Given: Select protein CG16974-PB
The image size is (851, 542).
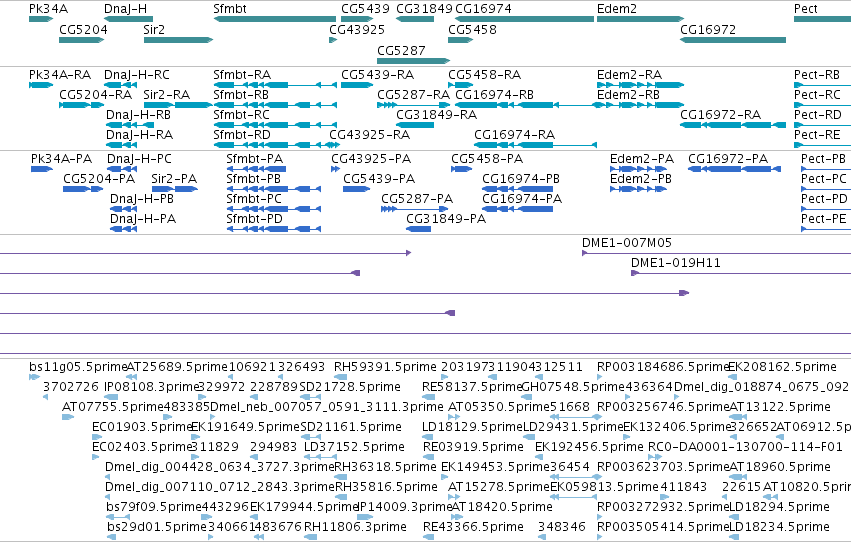Looking at the screenshot, I should pos(517,189).
